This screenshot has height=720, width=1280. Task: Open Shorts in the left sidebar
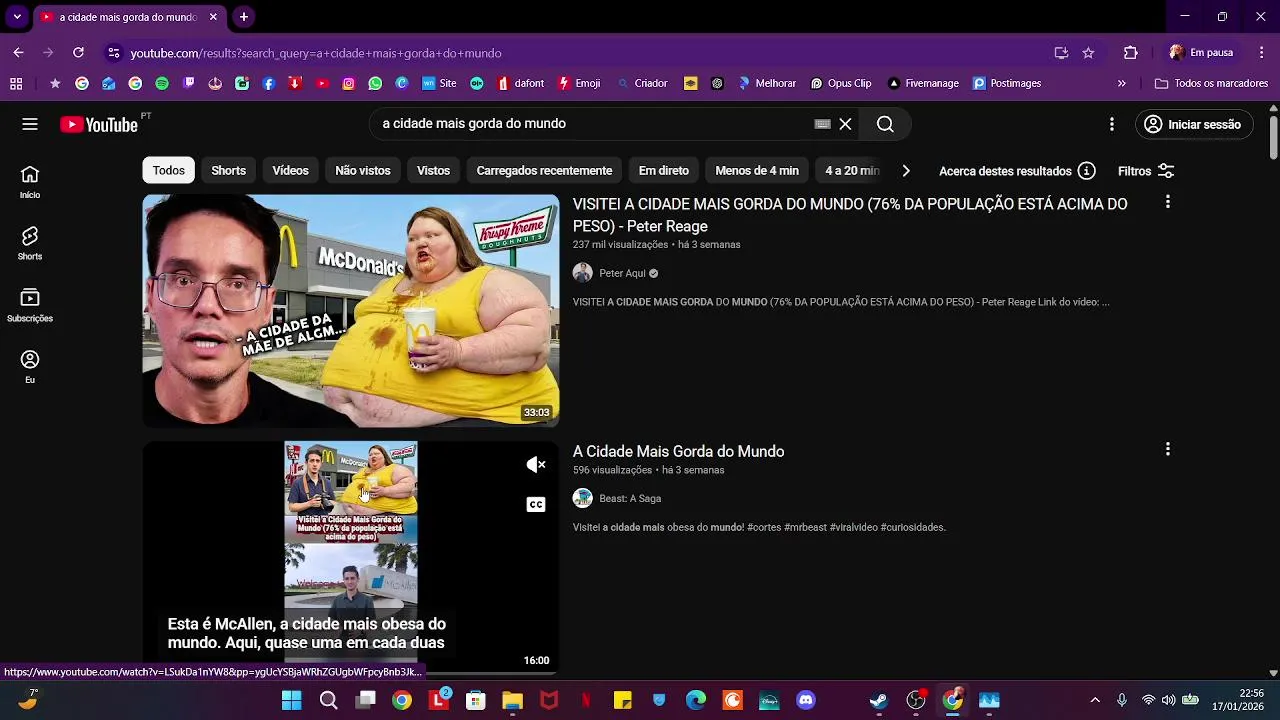[x=30, y=244]
